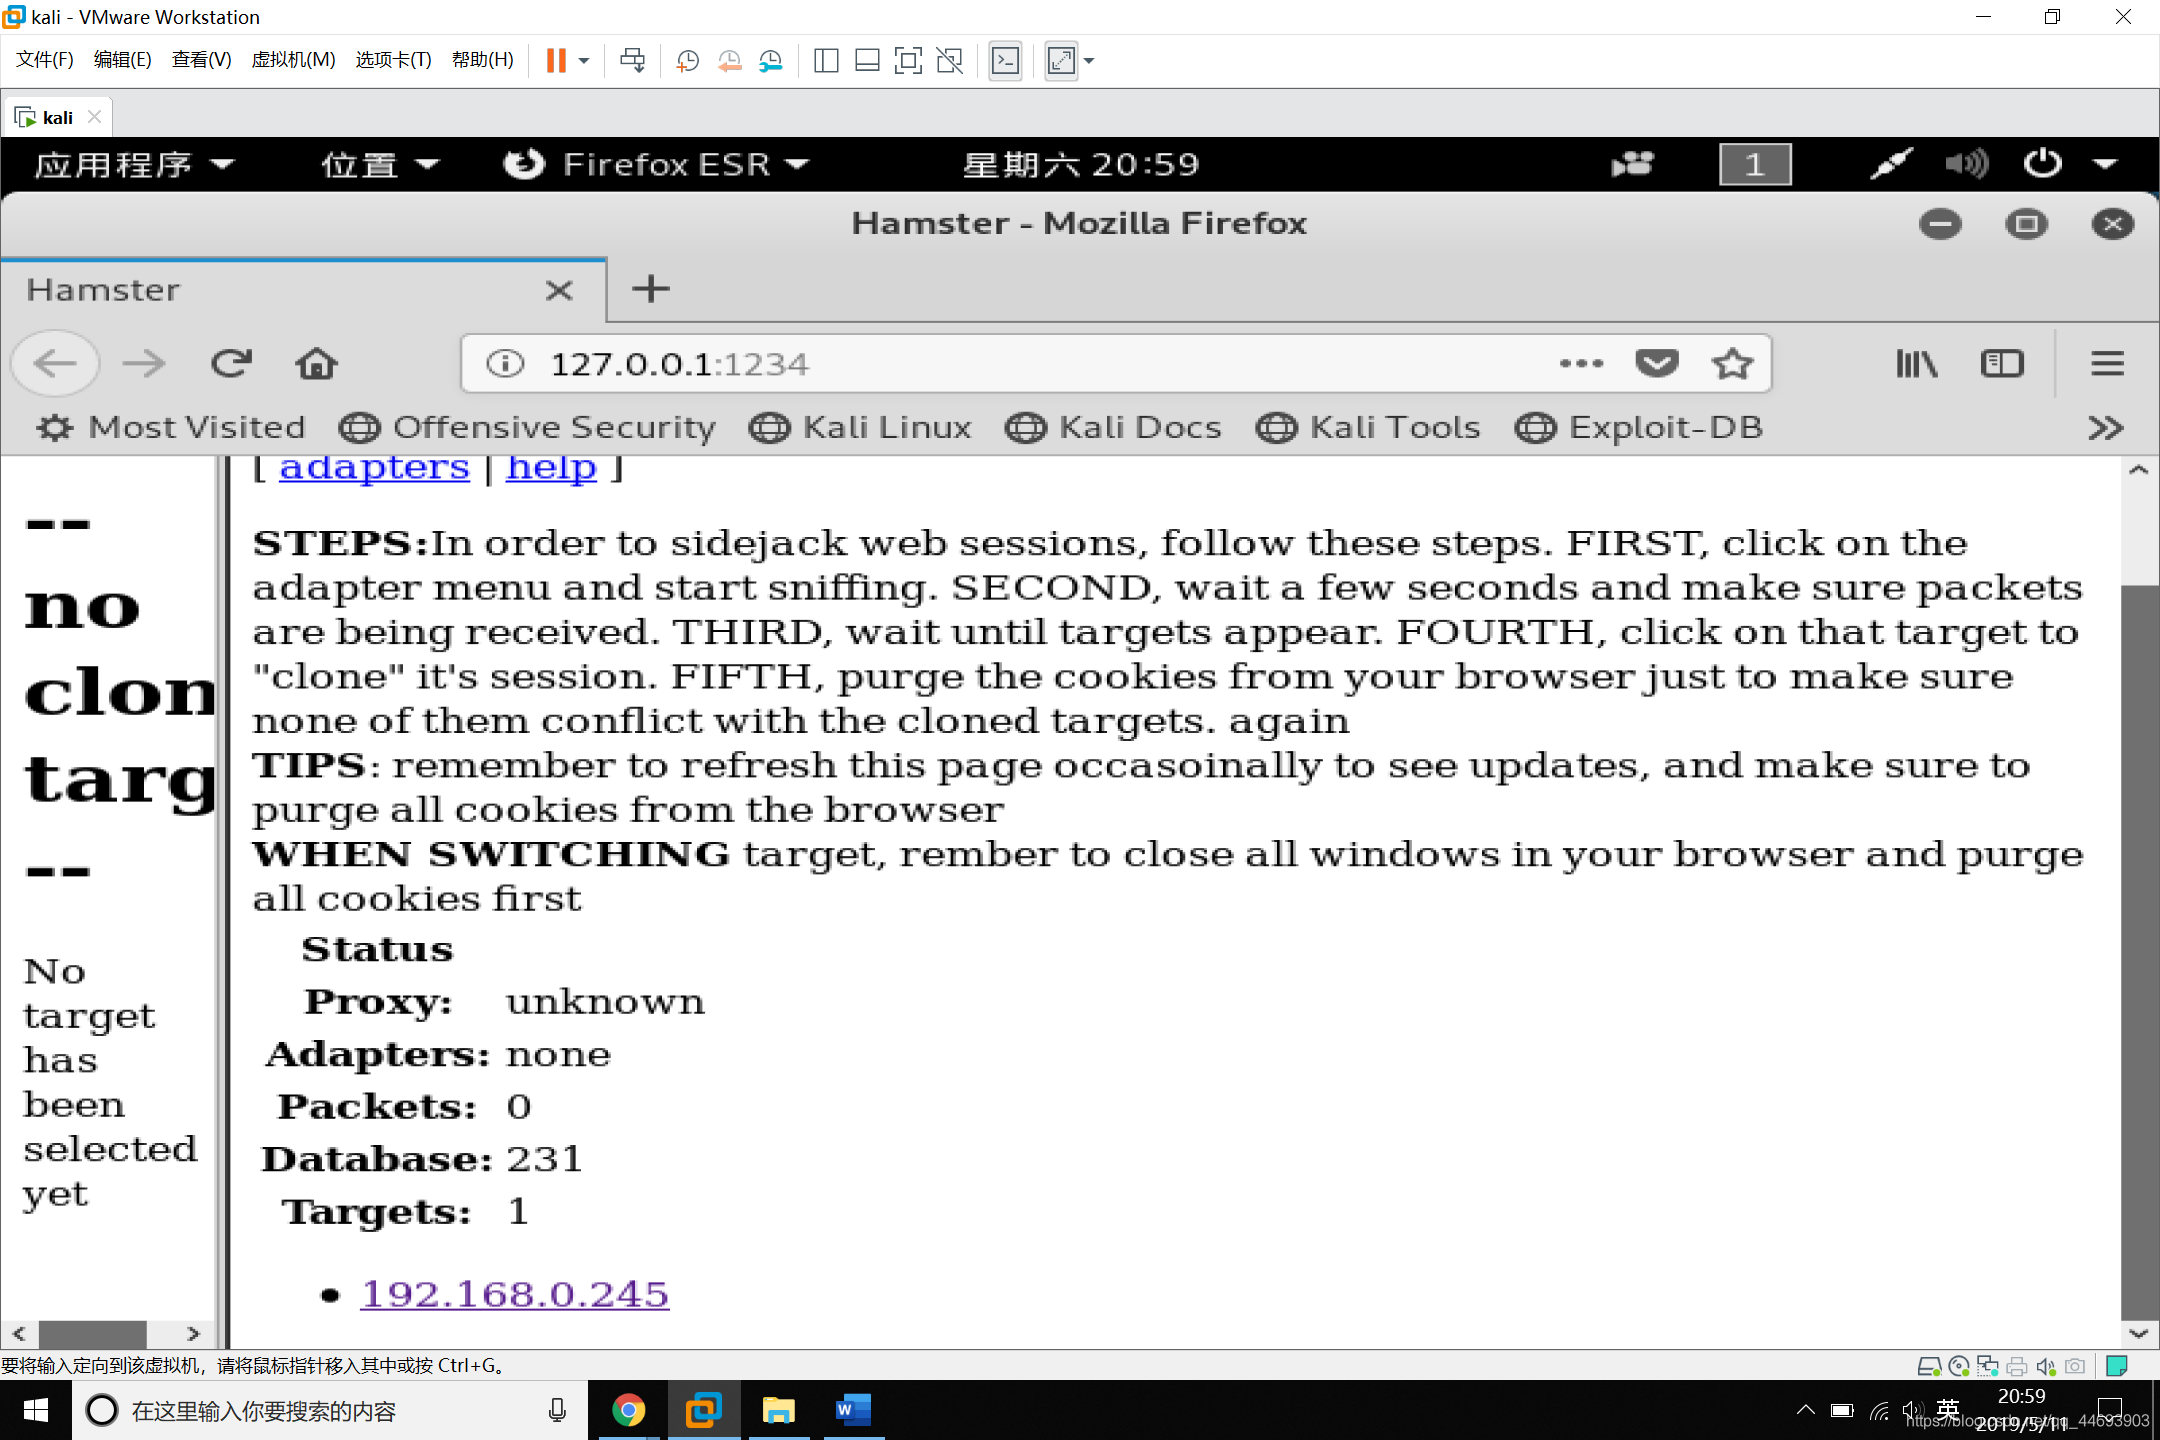The height and width of the screenshot is (1440, 2160).
Task: Open the Exploit-DB bookmark
Action: tap(1639, 428)
